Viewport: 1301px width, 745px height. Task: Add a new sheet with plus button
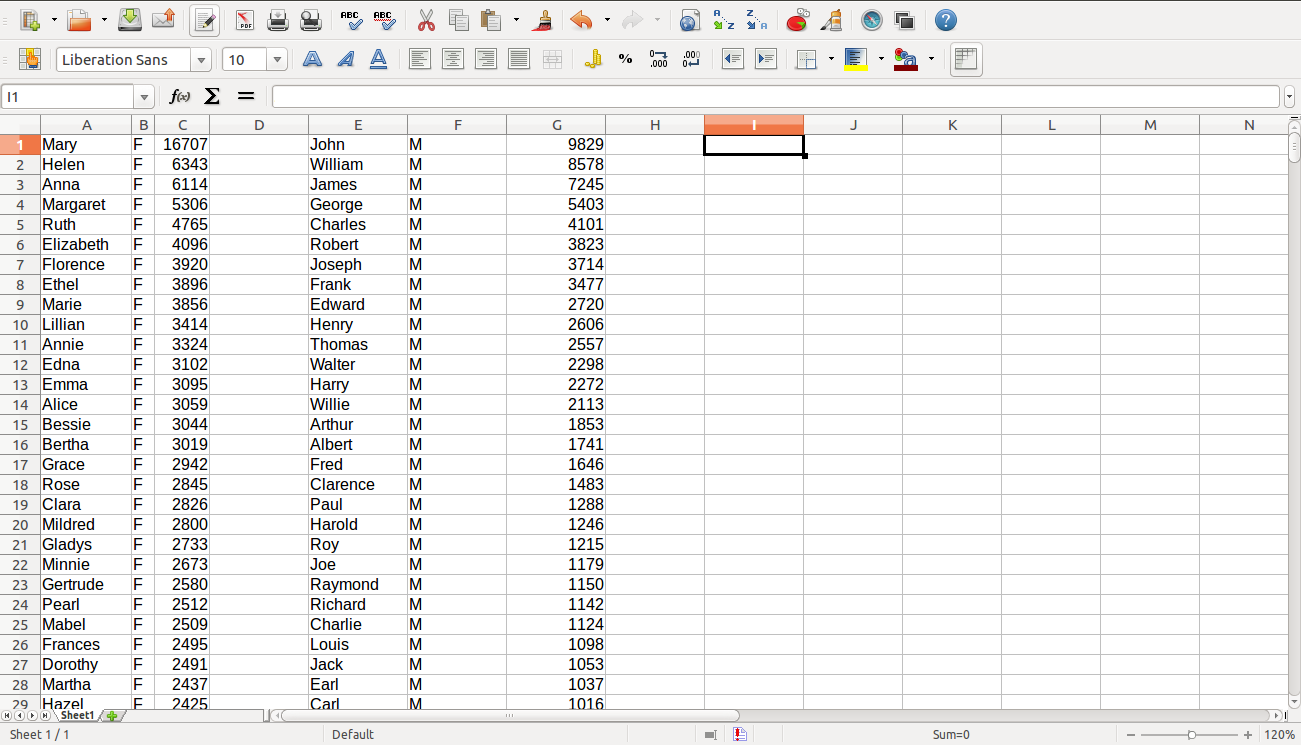point(113,715)
